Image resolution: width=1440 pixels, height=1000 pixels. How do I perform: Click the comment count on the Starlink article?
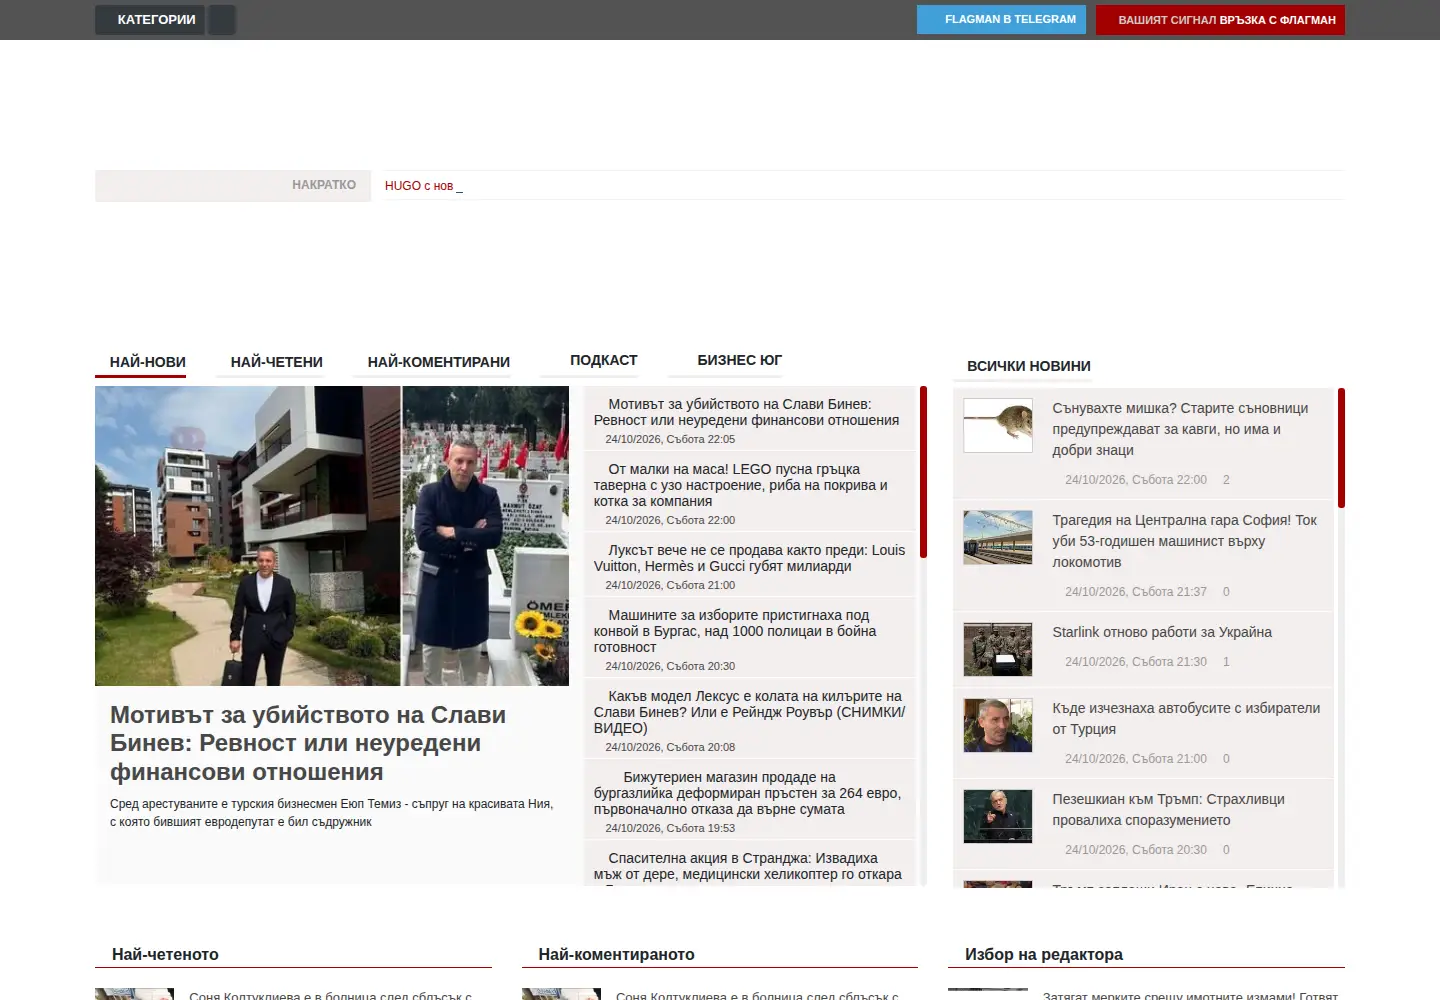pyautogui.click(x=1226, y=662)
